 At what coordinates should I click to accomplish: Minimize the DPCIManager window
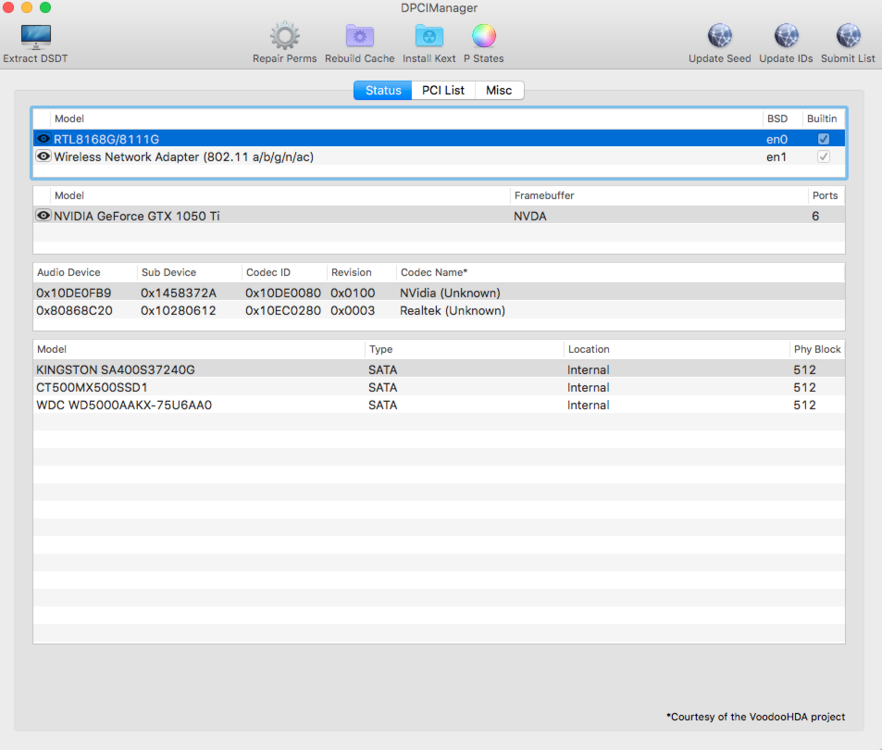coord(27,7)
